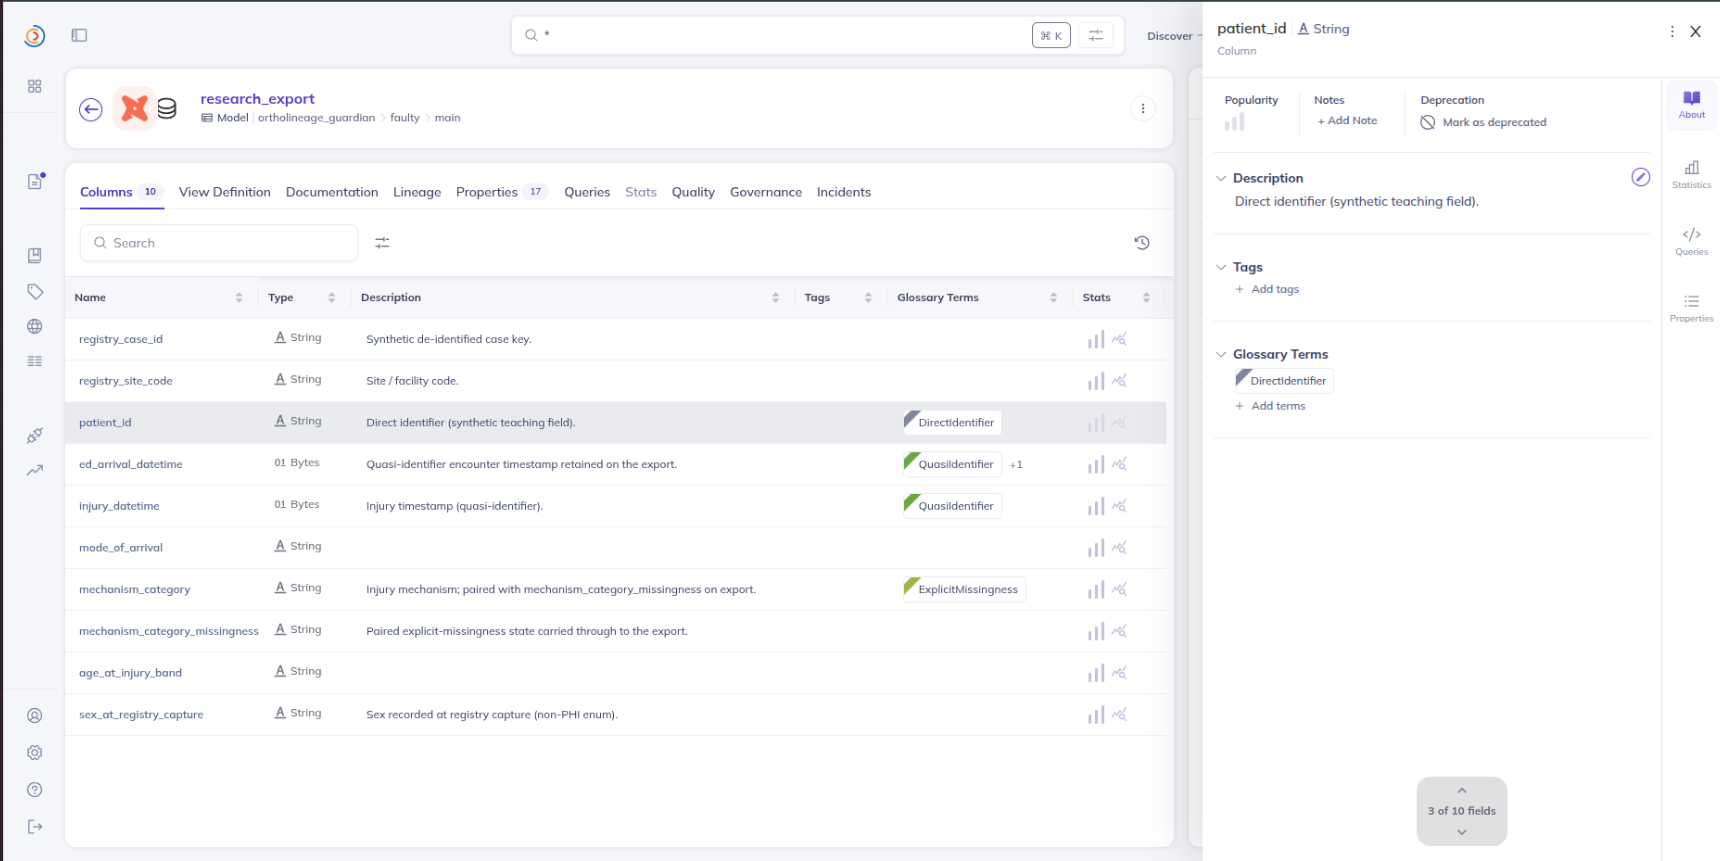Click Mark as deprecated
Screen dimensions: 1720x861
tap(1484, 122)
